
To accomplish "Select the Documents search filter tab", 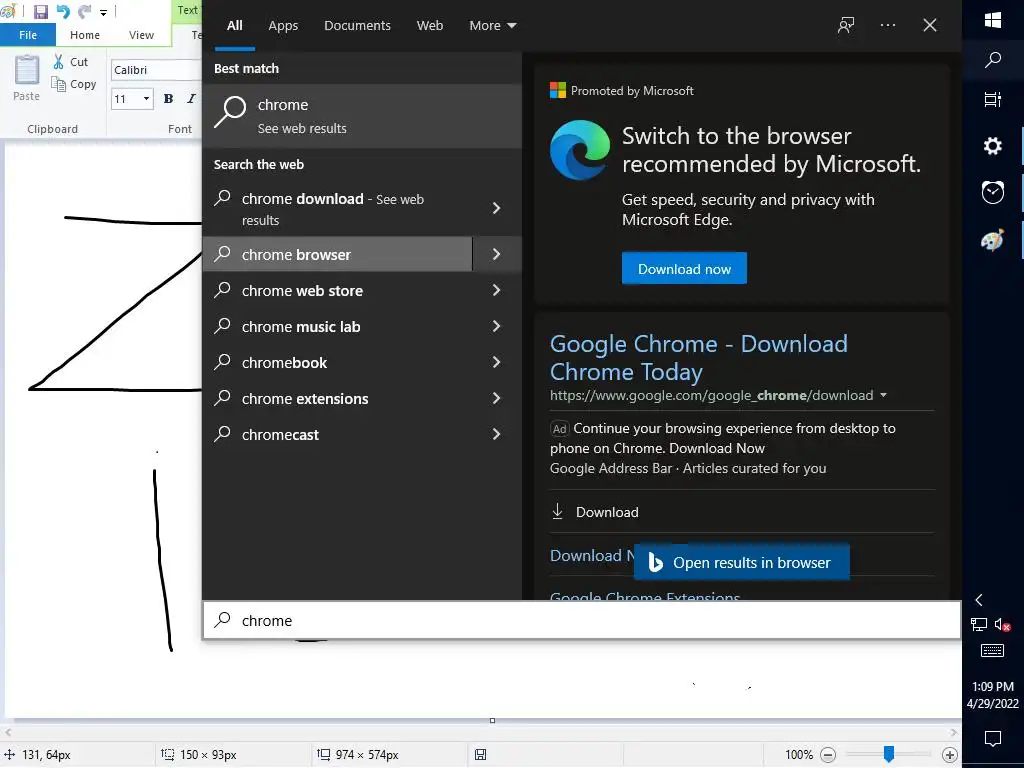I will coord(357,25).
